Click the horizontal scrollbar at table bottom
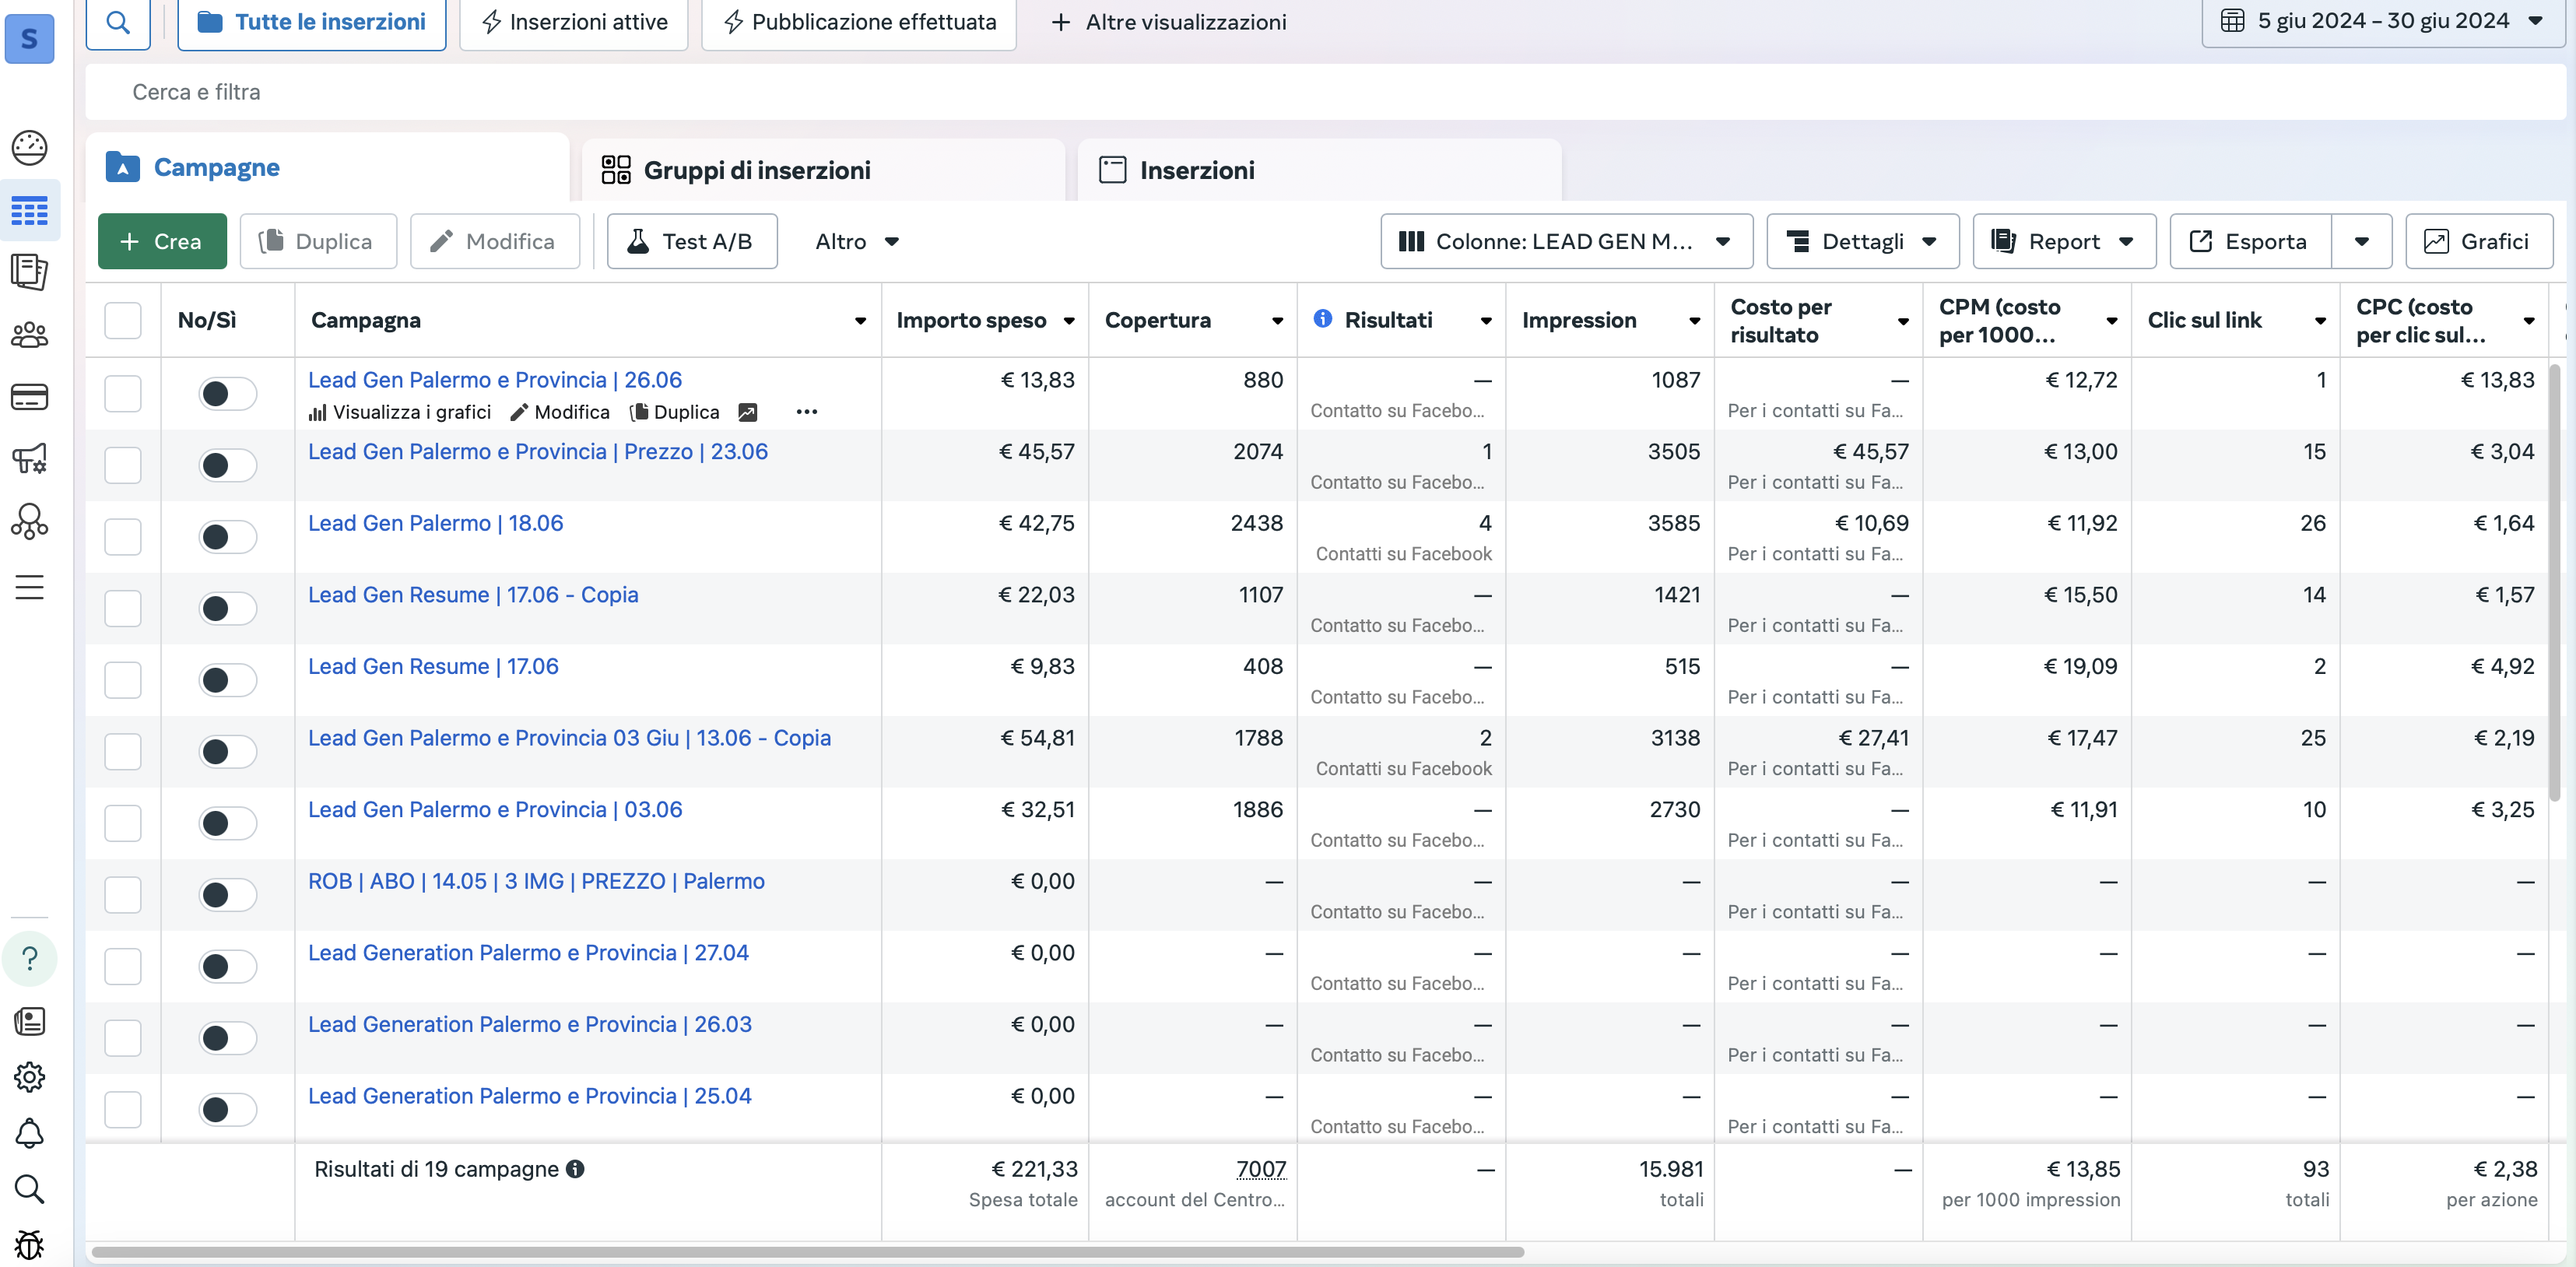This screenshot has width=2576, height=1267. tap(806, 1251)
